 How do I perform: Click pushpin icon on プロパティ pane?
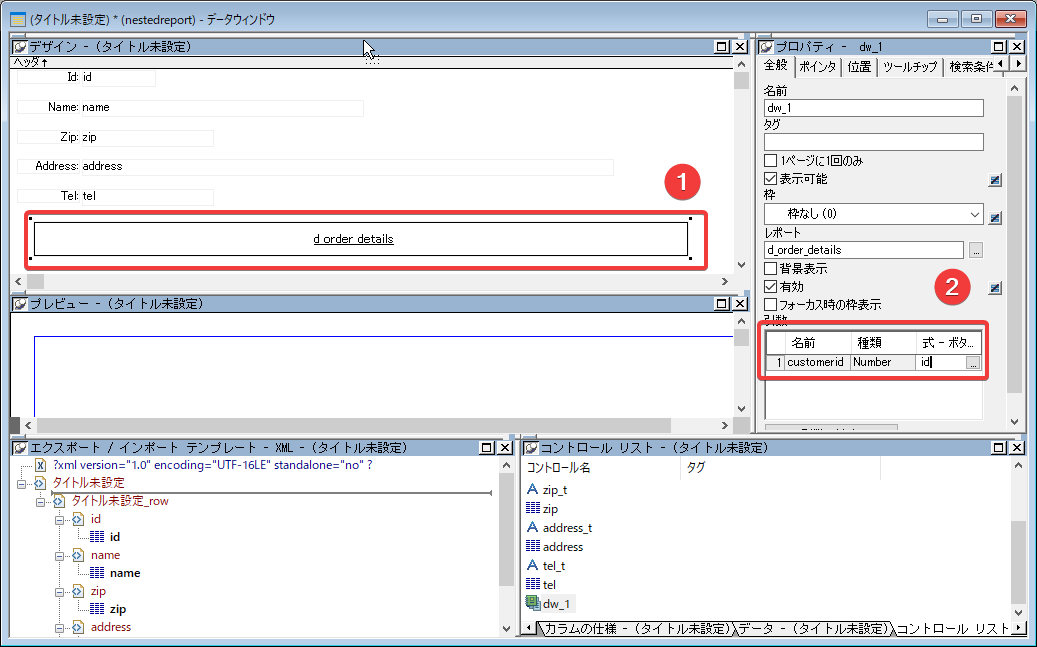tap(766, 47)
